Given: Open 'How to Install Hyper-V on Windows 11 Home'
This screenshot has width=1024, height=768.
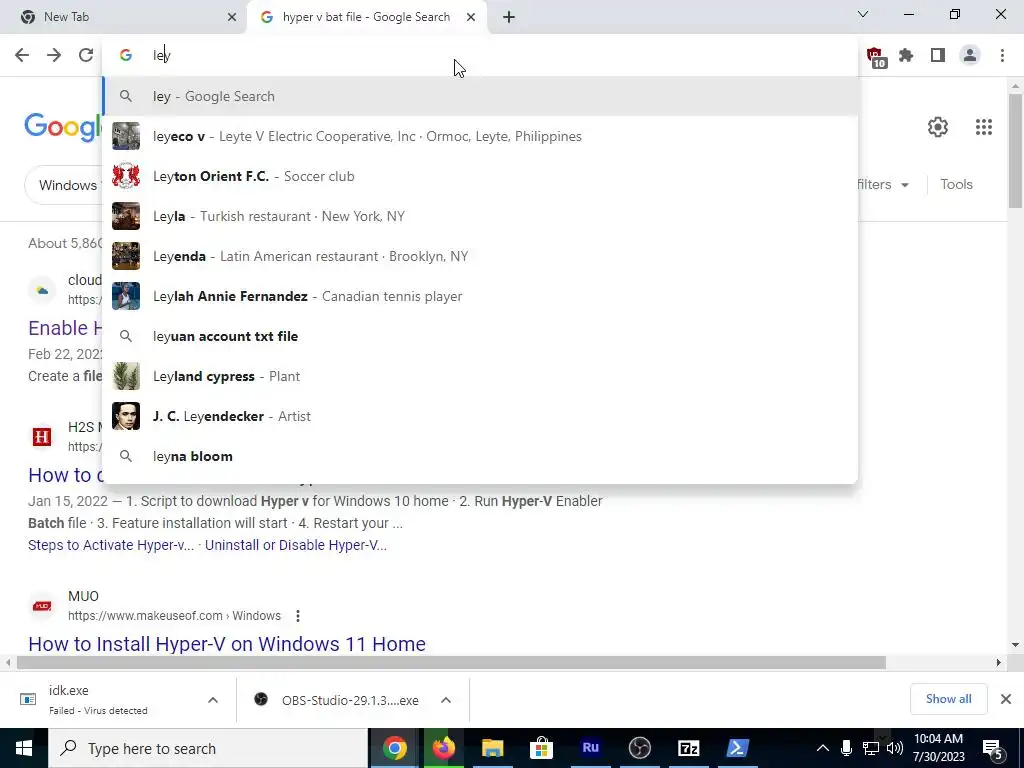Looking at the screenshot, I should pyautogui.click(x=227, y=644).
